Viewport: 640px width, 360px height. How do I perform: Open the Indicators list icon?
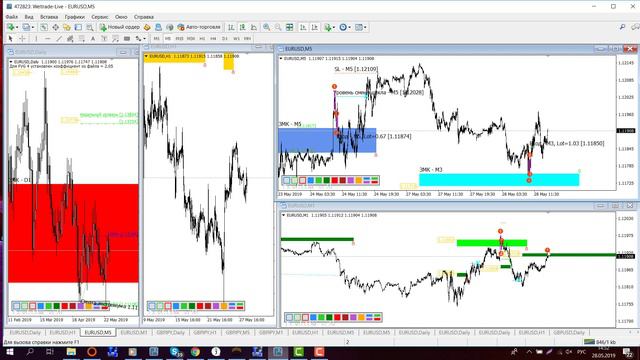pos(327,27)
